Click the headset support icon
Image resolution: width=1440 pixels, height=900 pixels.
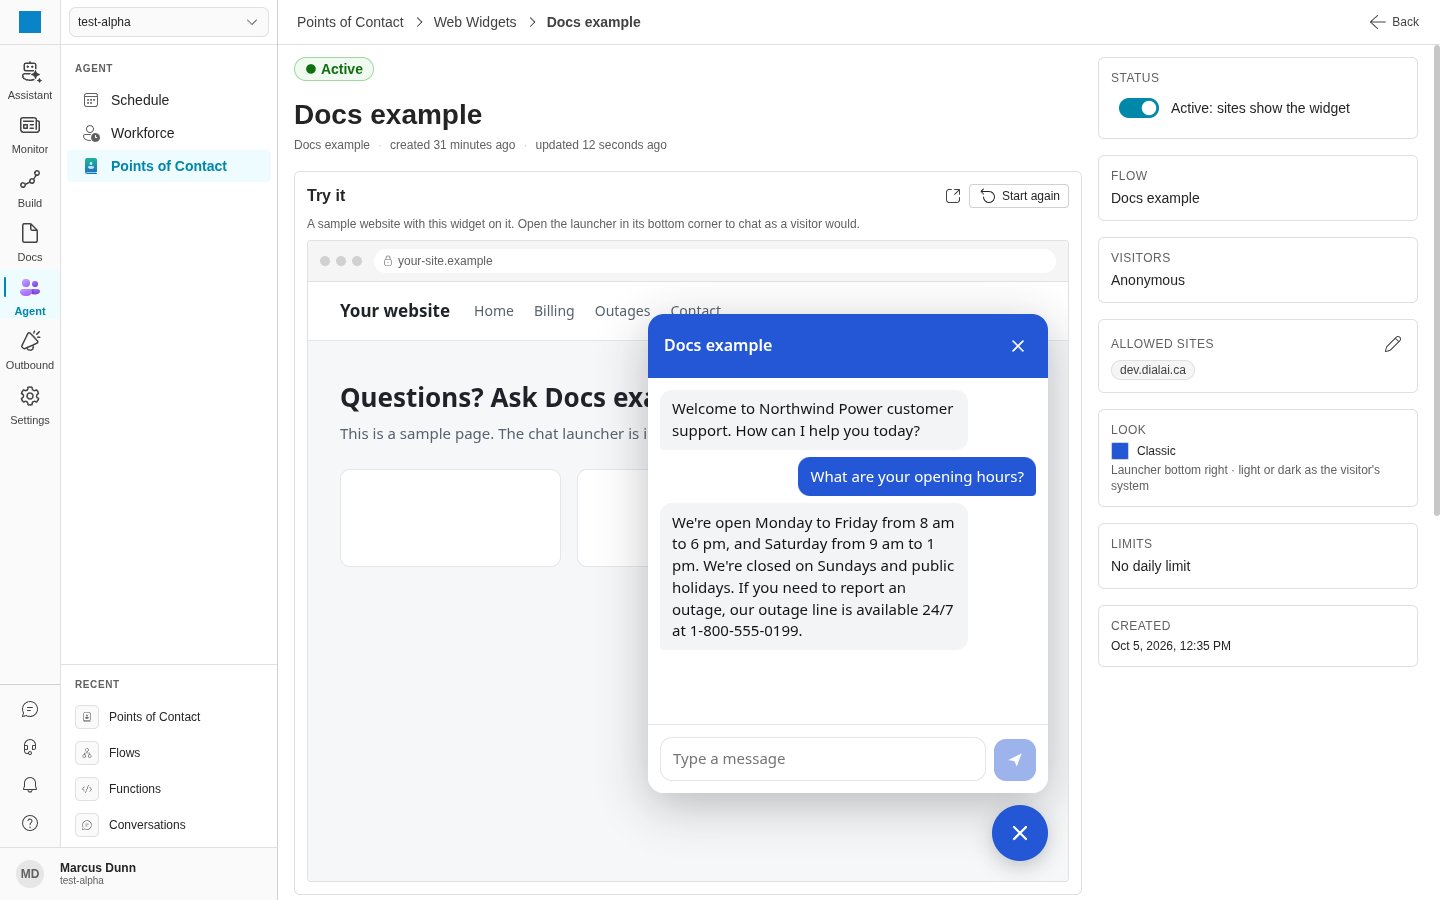(x=30, y=747)
